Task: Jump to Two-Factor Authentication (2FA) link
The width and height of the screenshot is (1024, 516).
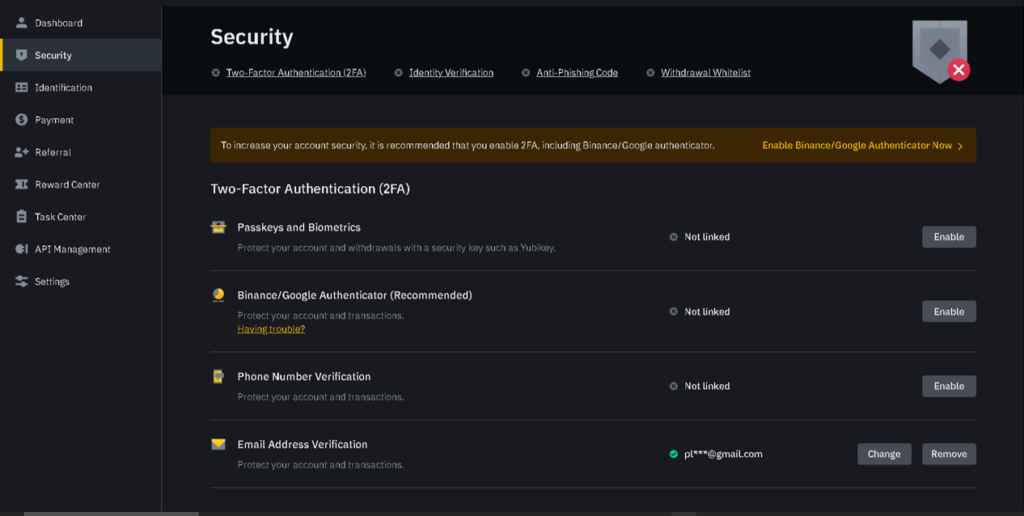Action: click(x=296, y=73)
